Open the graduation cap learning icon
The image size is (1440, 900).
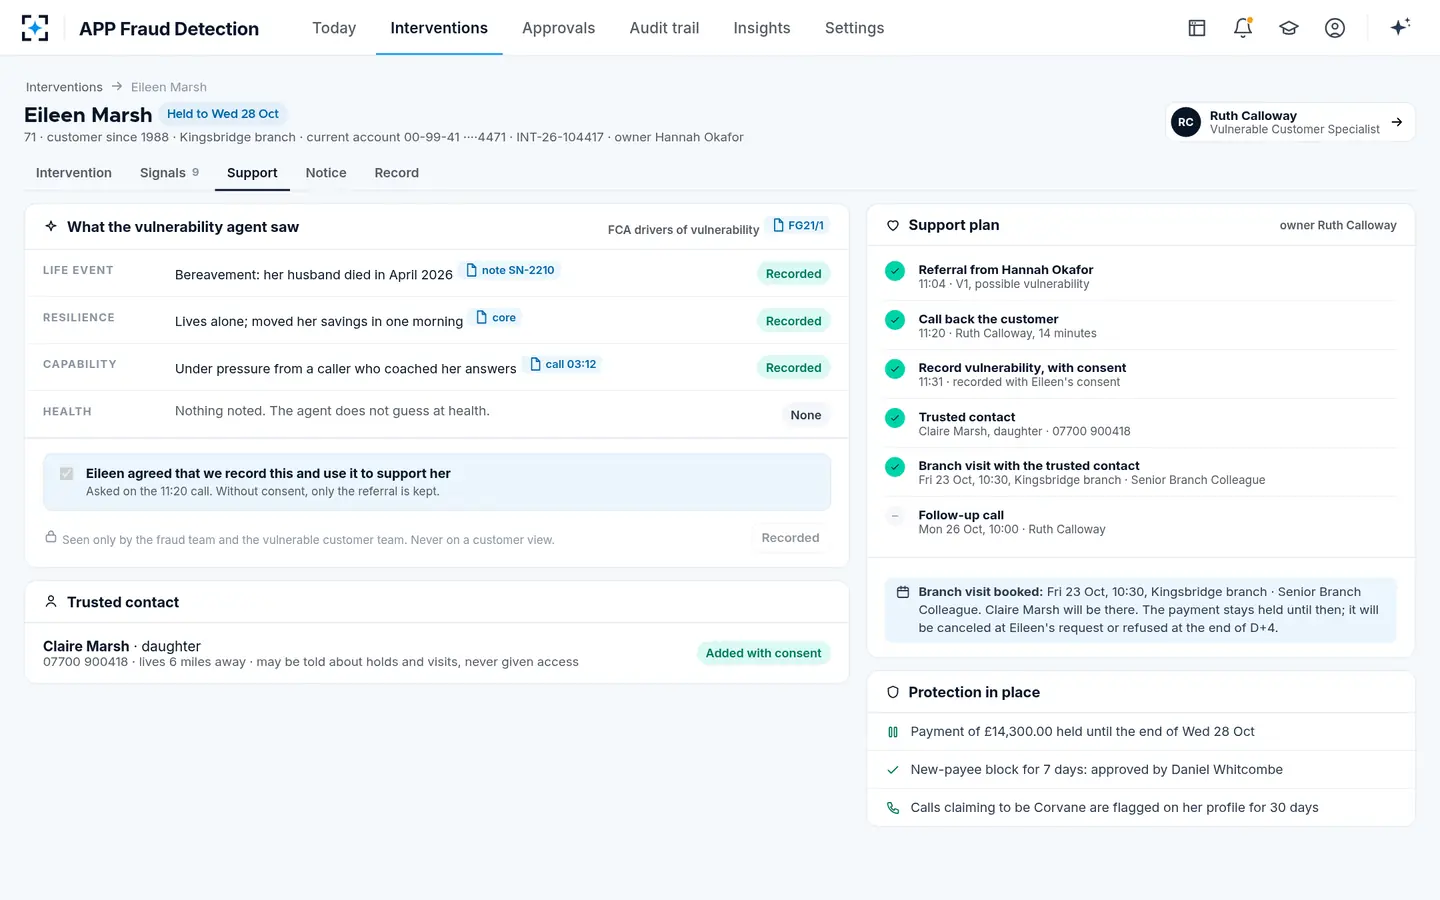[x=1289, y=28]
